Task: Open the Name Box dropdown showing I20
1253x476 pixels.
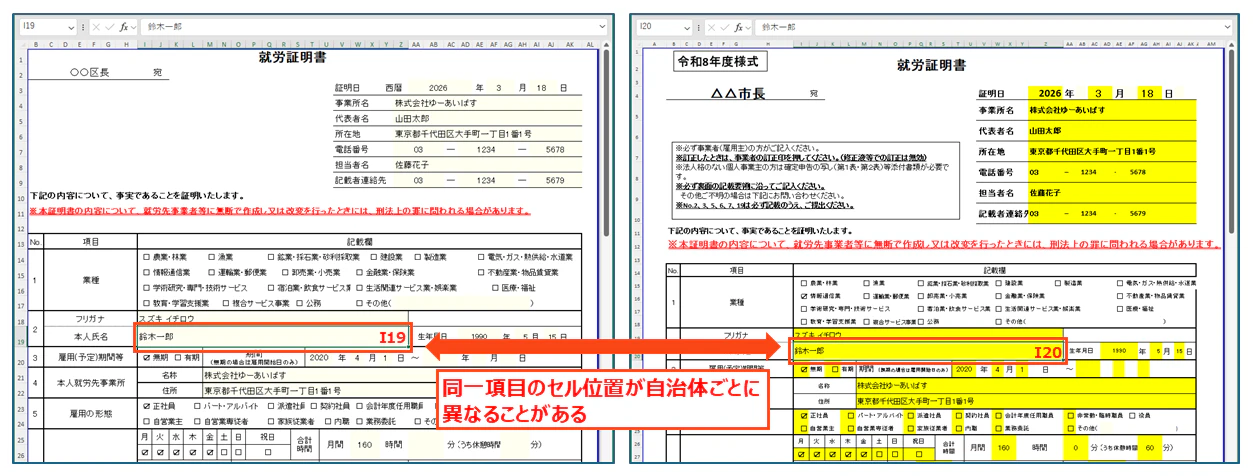Action: coord(686,27)
